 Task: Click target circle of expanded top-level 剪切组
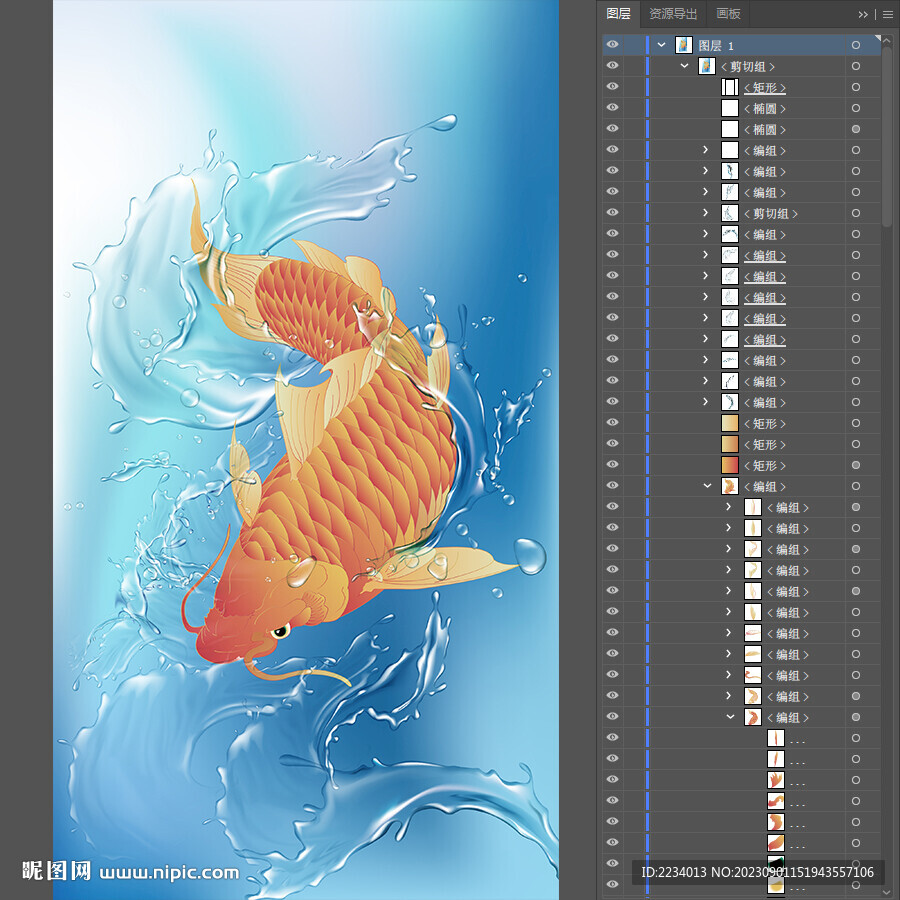[855, 66]
